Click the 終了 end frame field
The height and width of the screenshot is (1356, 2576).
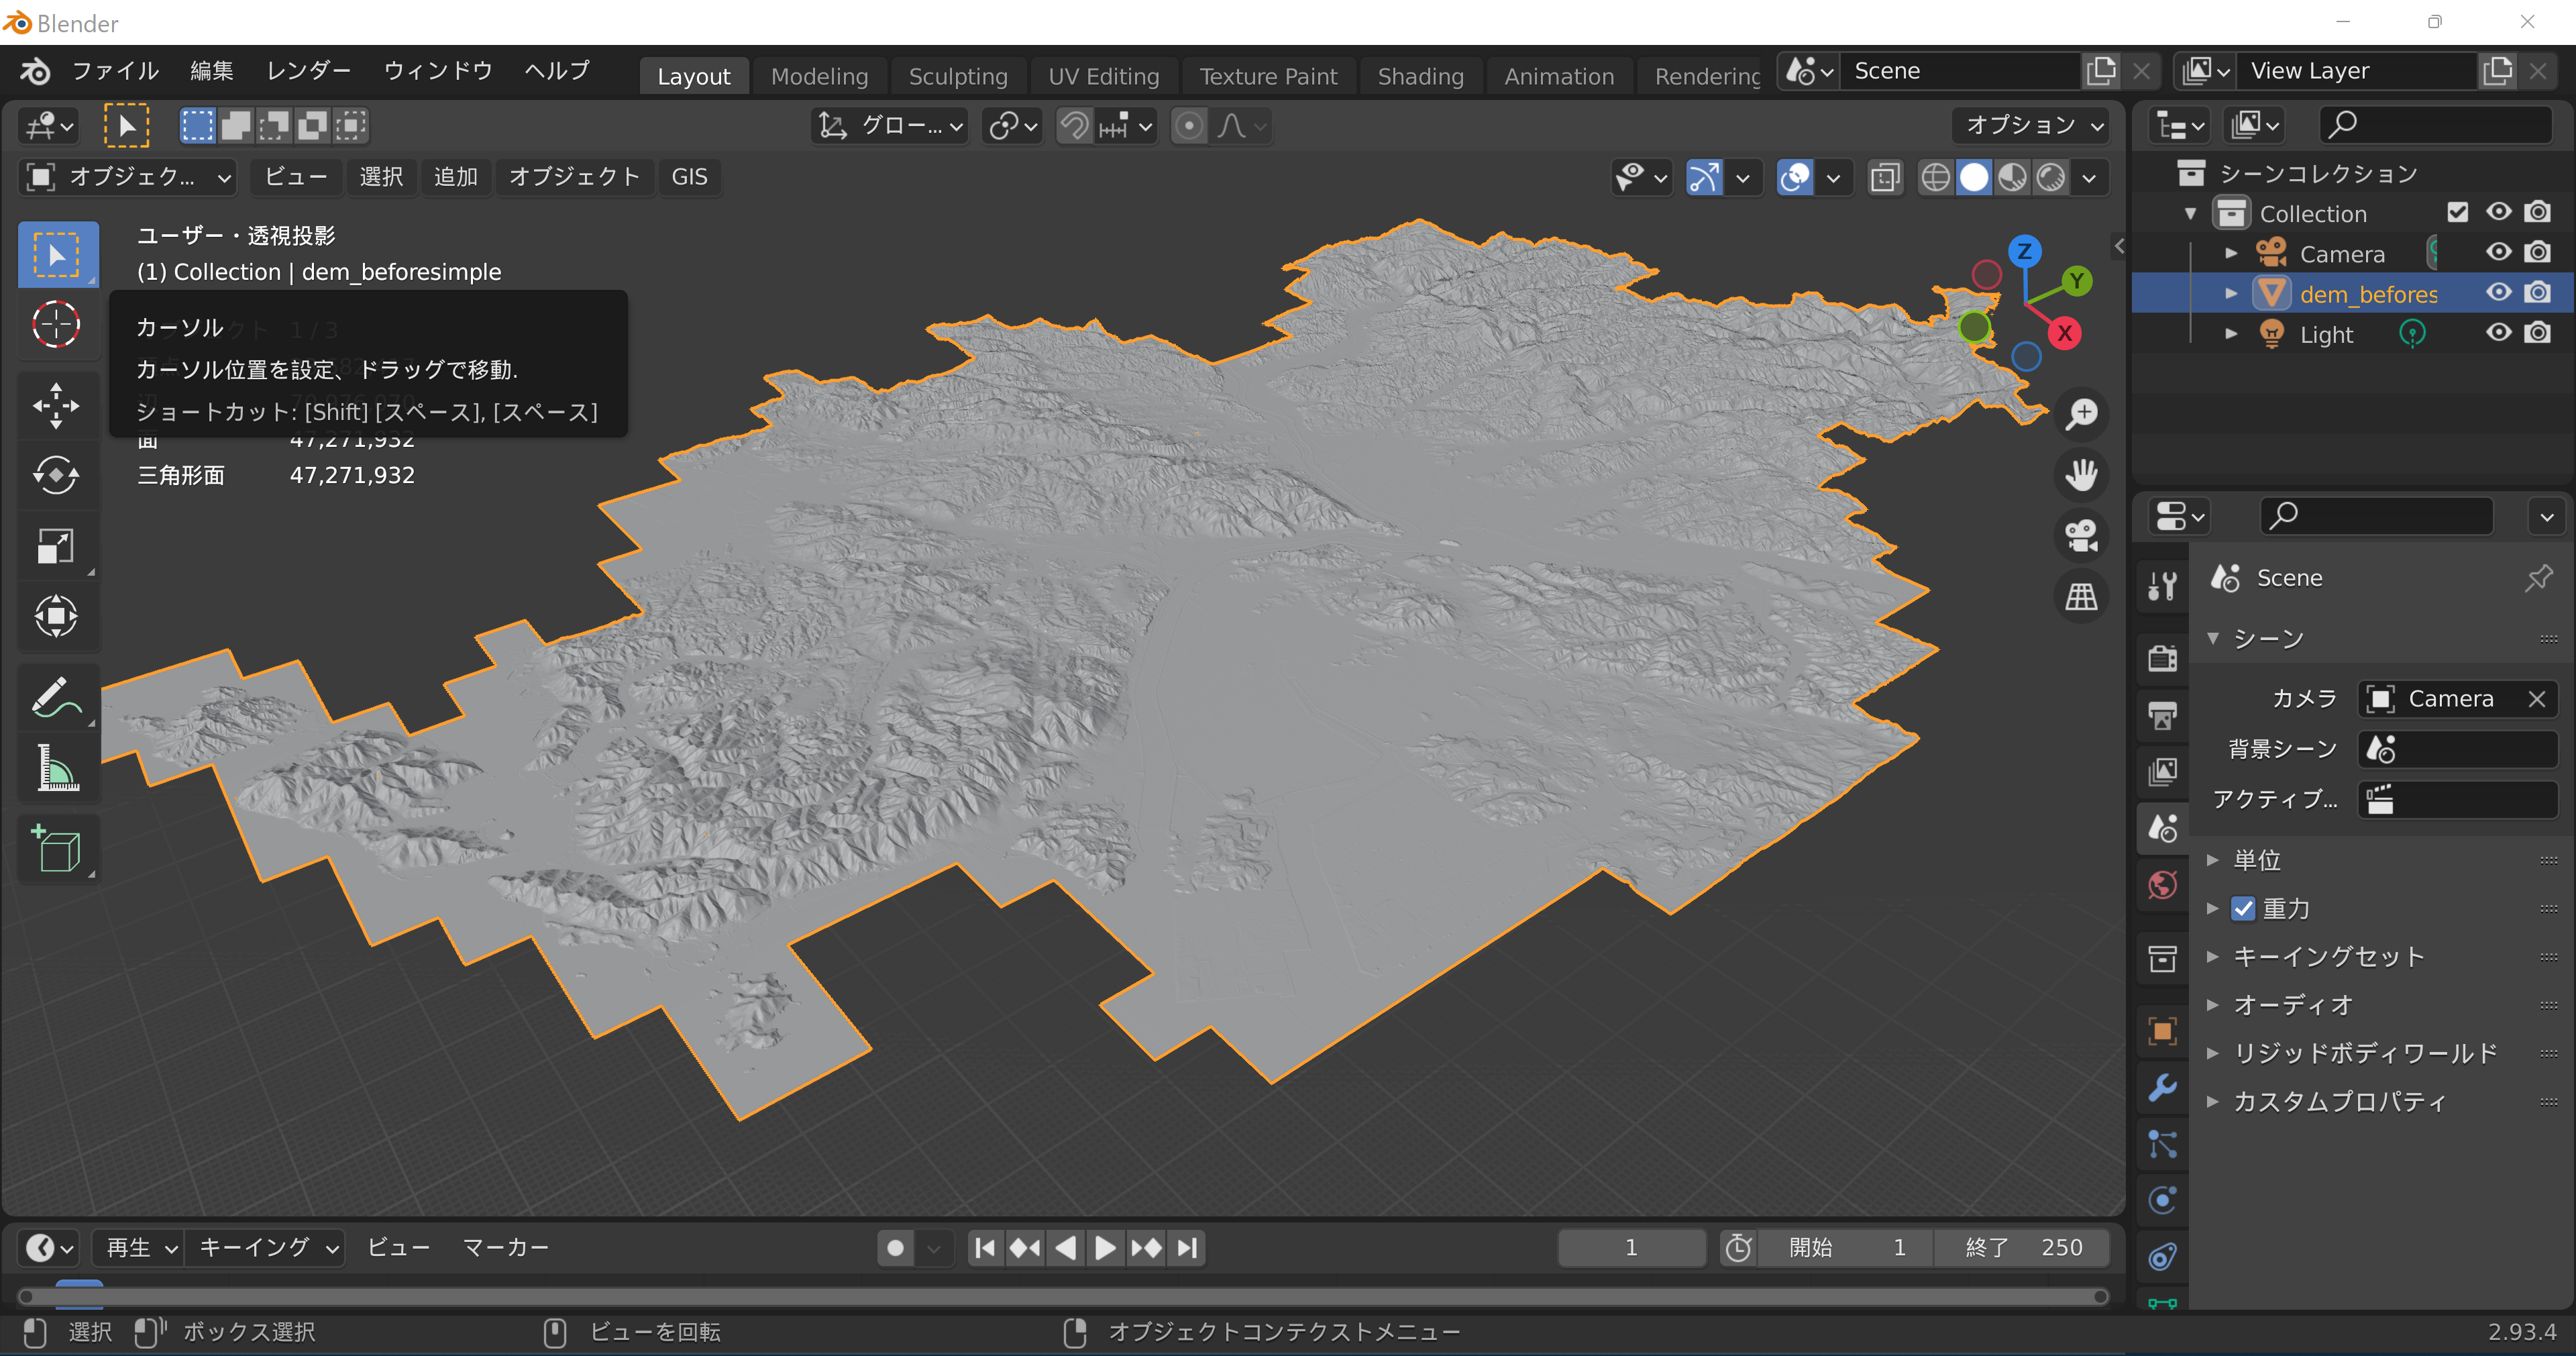tap(2022, 1248)
